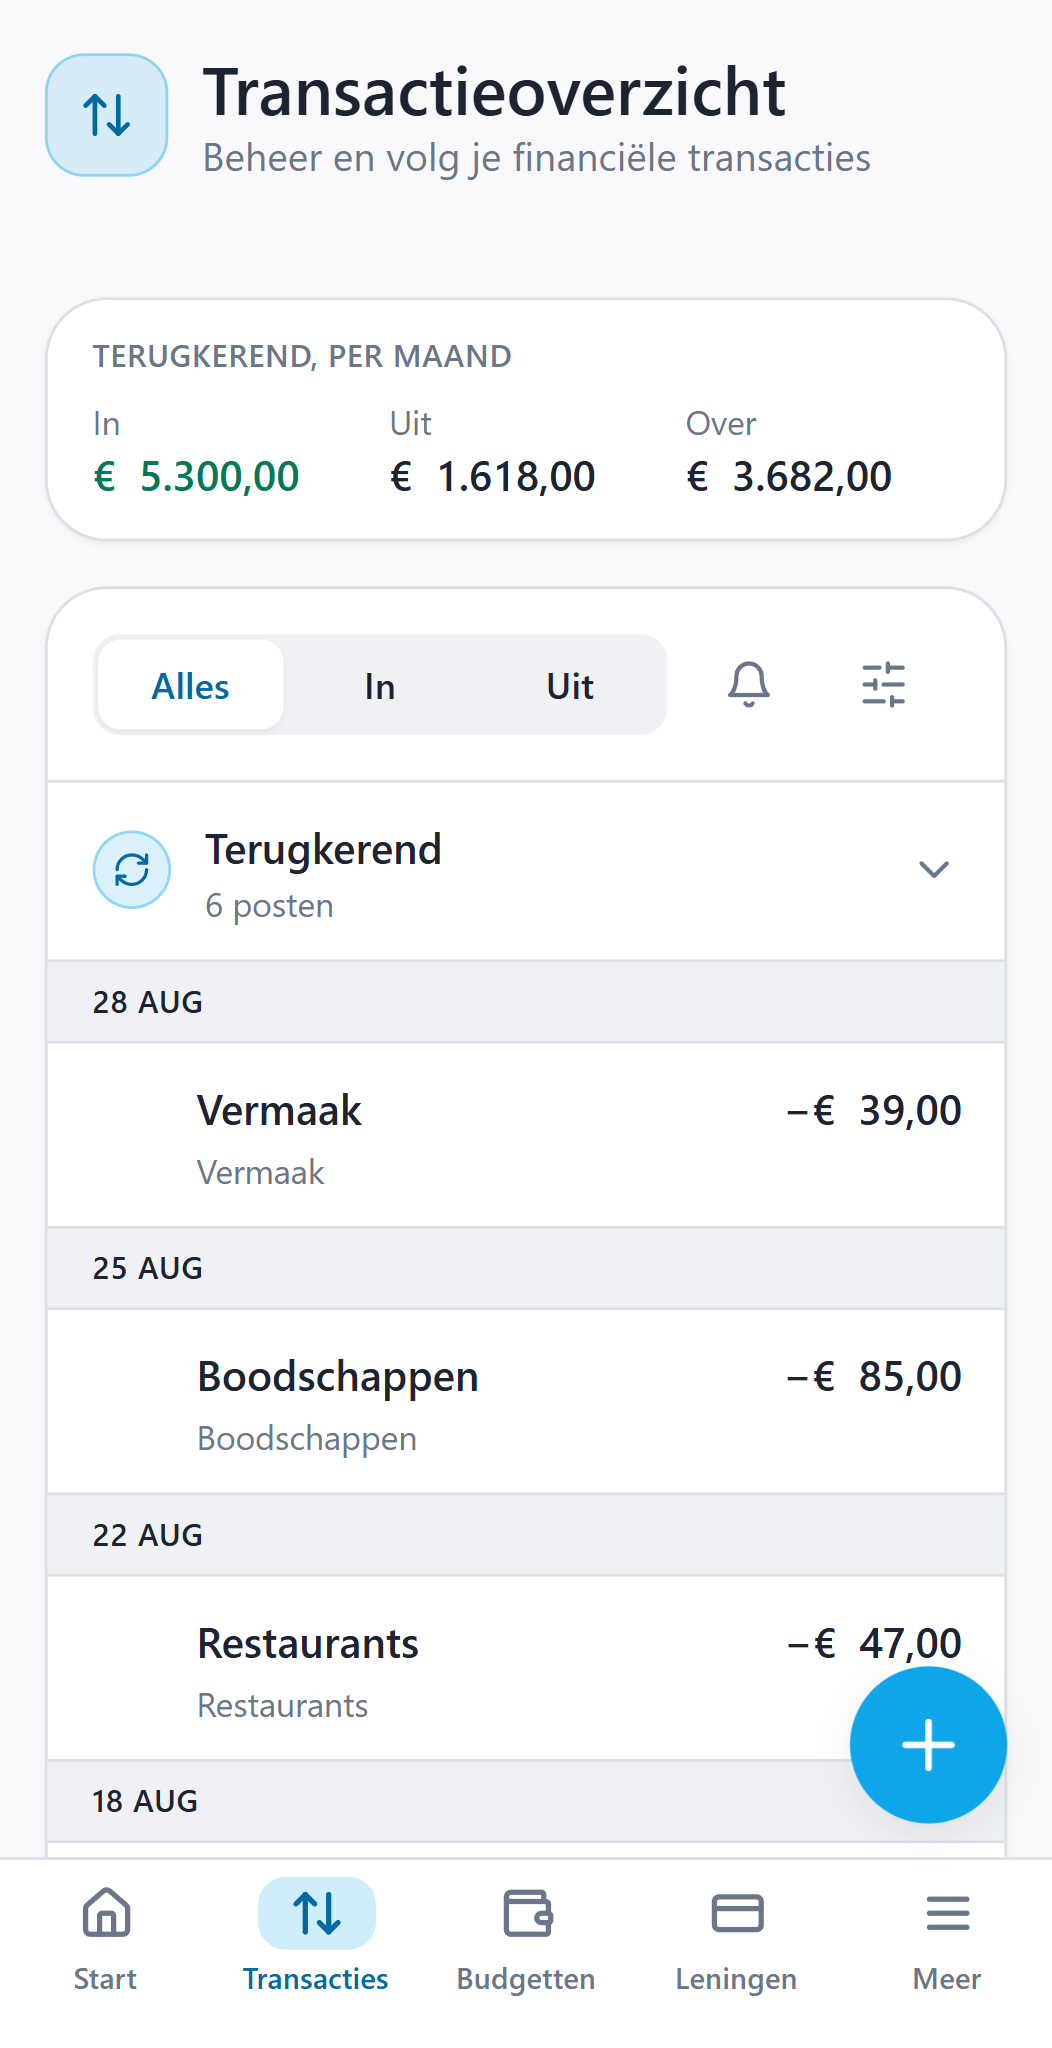This screenshot has width=1052, height=2048.
Task: Tap the 25 AUG date header
Action: pyautogui.click(x=526, y=1268)
